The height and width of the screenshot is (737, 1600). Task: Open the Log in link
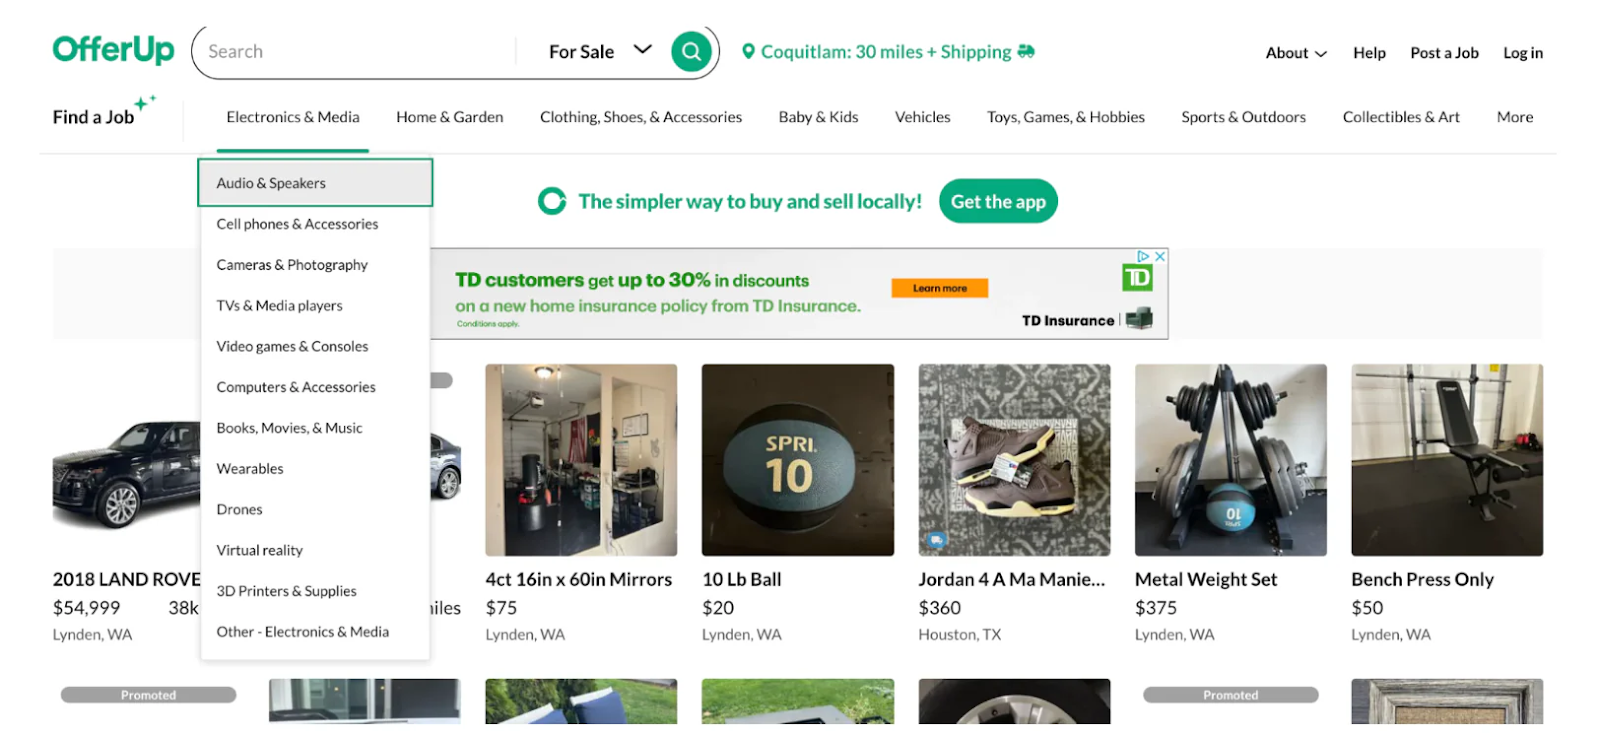[x=1522, y=52]
